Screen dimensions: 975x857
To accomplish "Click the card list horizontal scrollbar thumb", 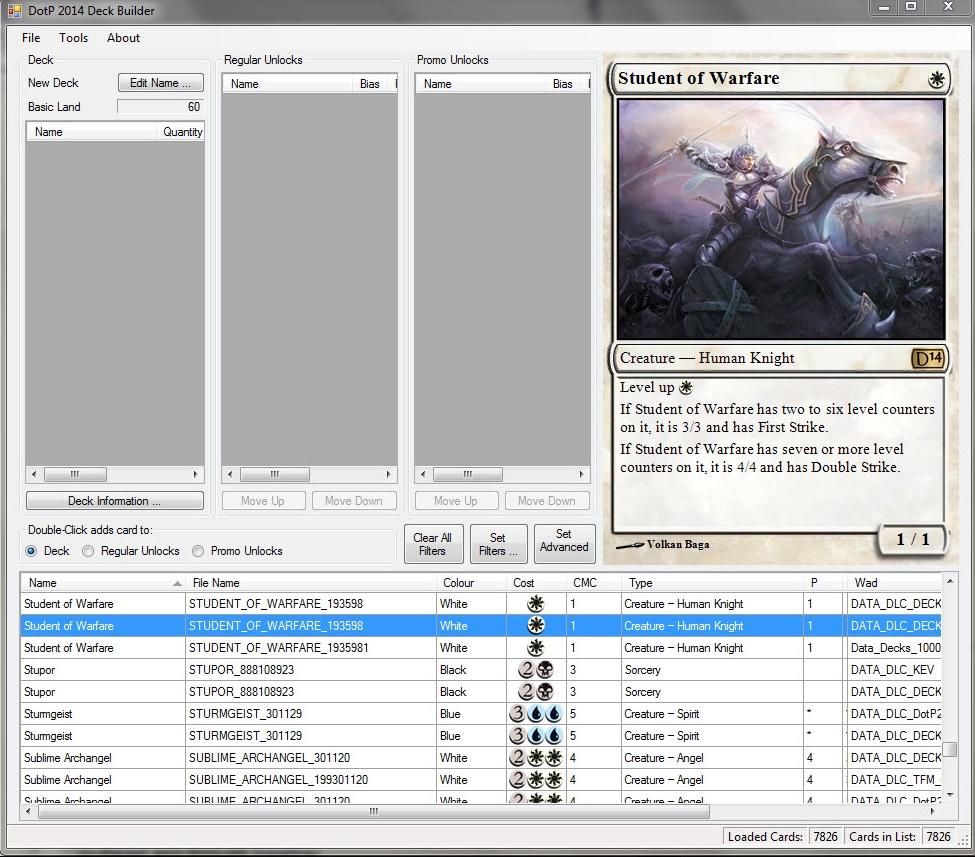I will 374,812.
